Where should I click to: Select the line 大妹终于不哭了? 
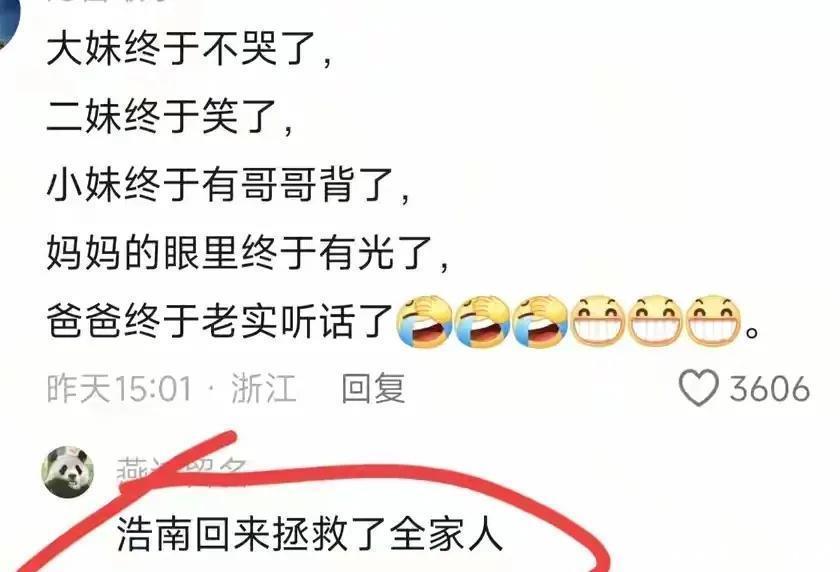(x=188, y=49)
